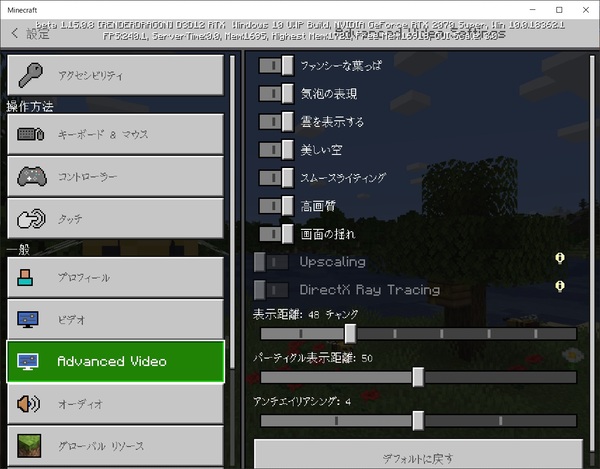Screen dimensions: 600x469
Task: Click the 表示距離: 48 チャンク label
Action: tap(305, 314)
